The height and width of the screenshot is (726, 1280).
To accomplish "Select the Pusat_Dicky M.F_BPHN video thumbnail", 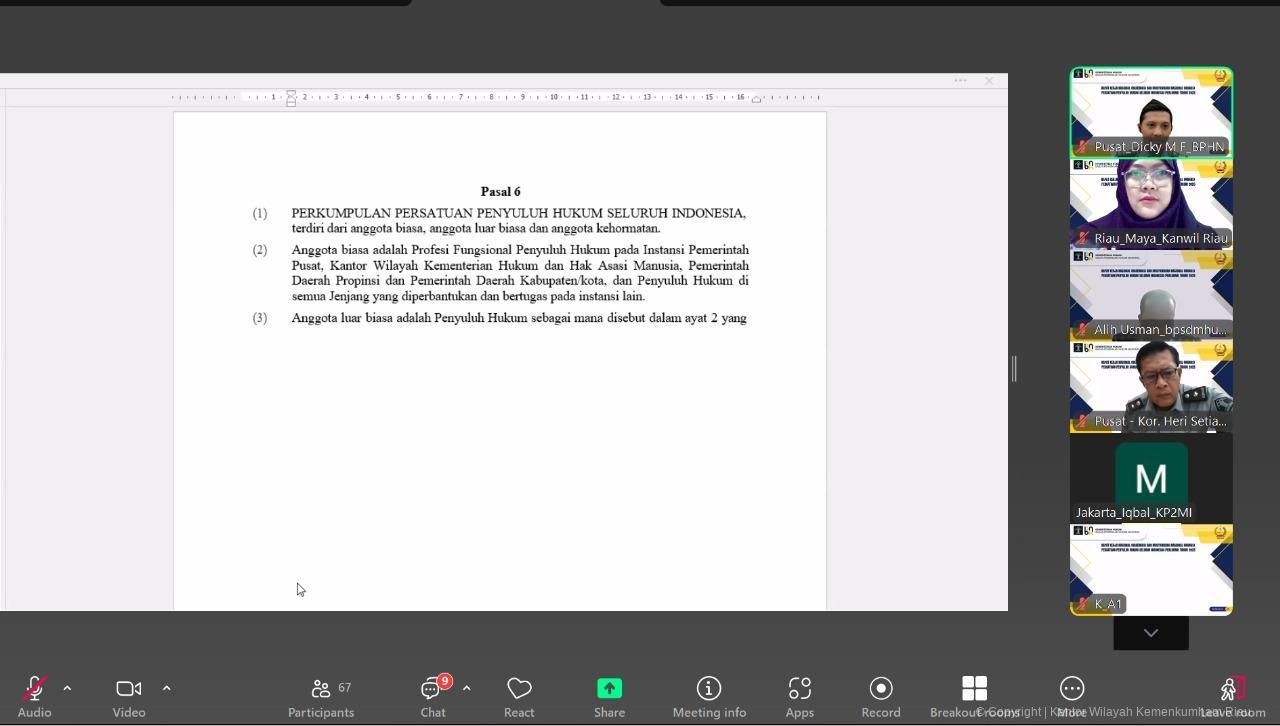I will click(x=1151, y=112).
